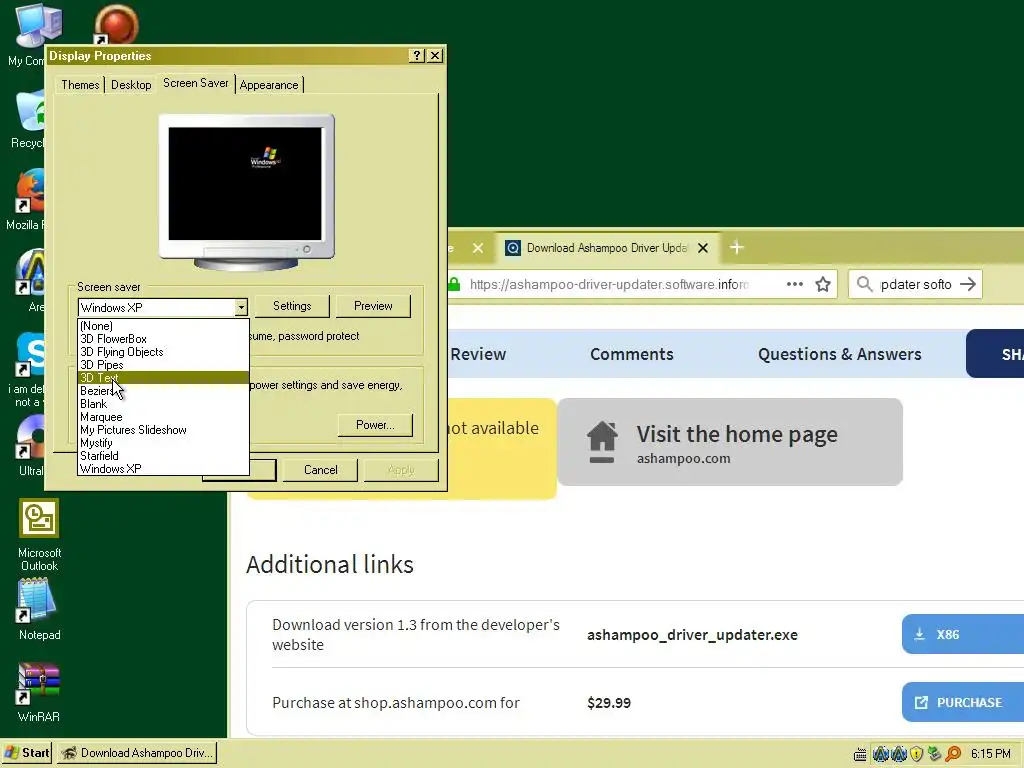
Task: Click the Firefox search box text
Action: coord(916,284)
